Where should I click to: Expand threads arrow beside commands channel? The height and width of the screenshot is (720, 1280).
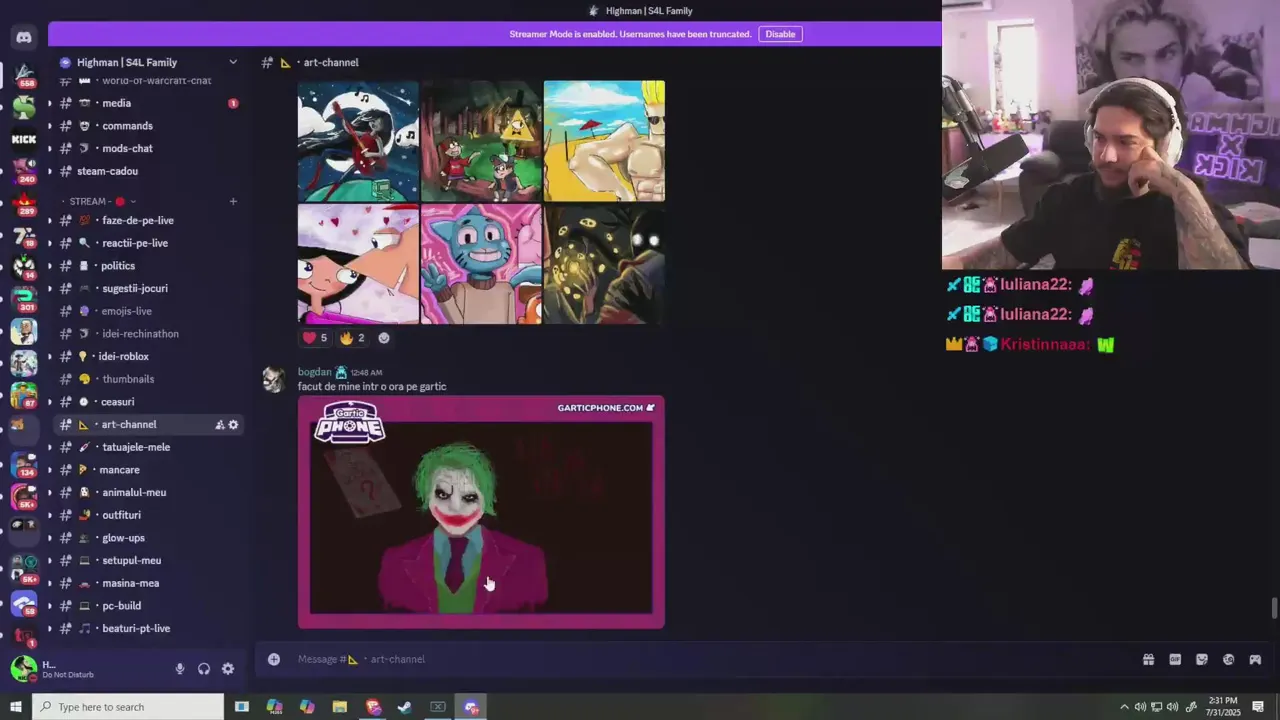click(50, 126)
